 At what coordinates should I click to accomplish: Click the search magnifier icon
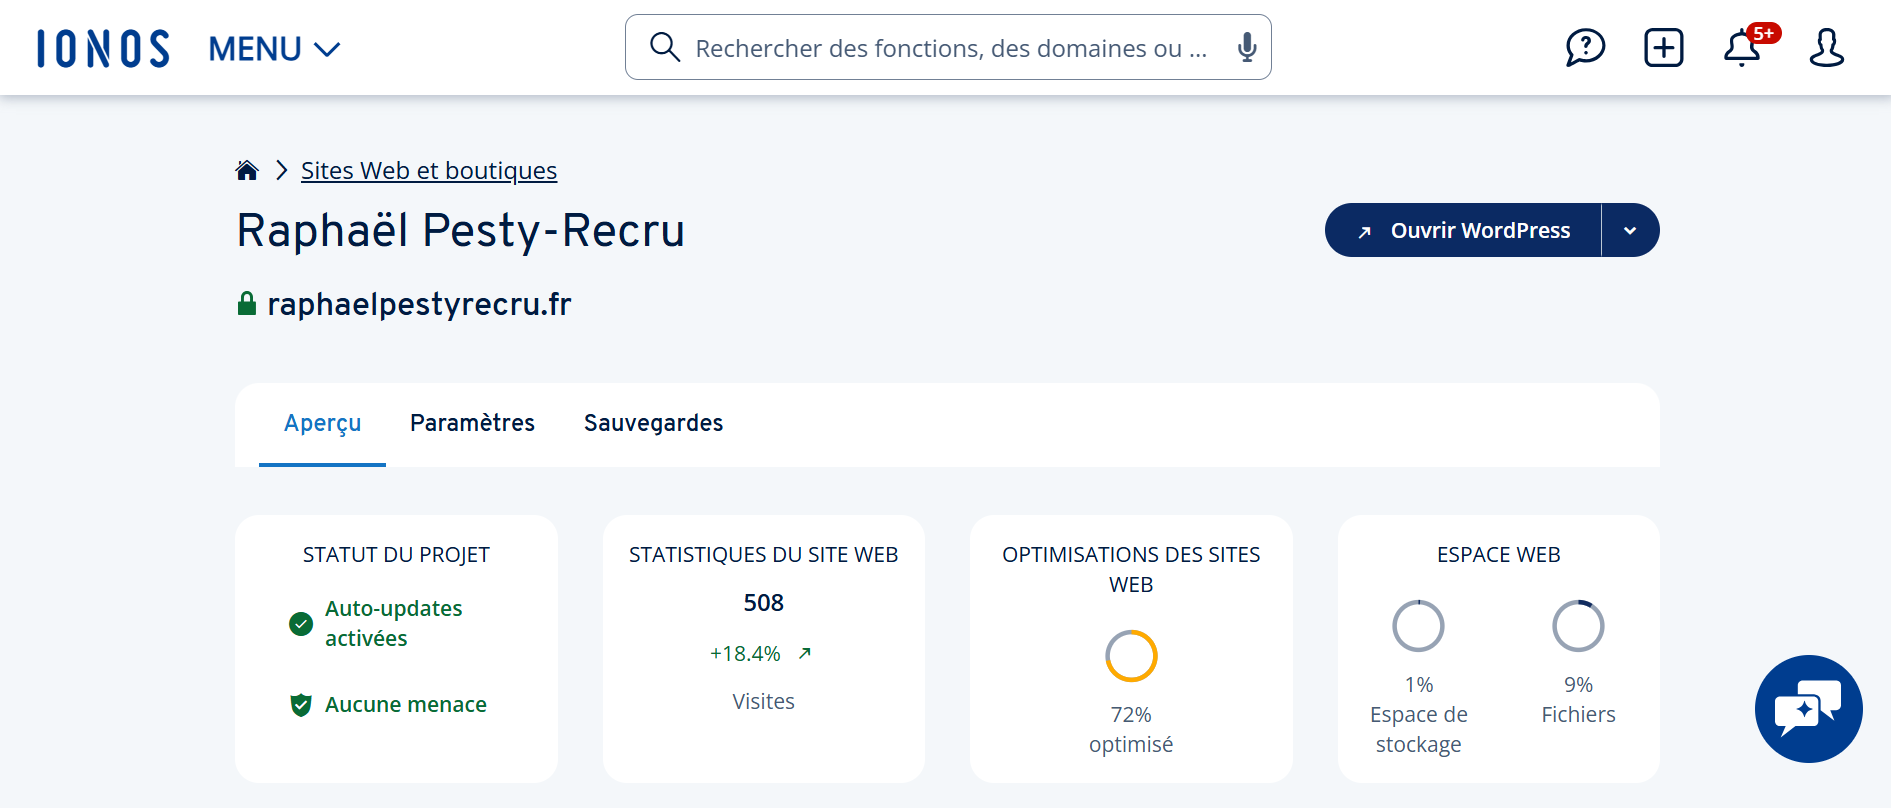coord(664,47)
